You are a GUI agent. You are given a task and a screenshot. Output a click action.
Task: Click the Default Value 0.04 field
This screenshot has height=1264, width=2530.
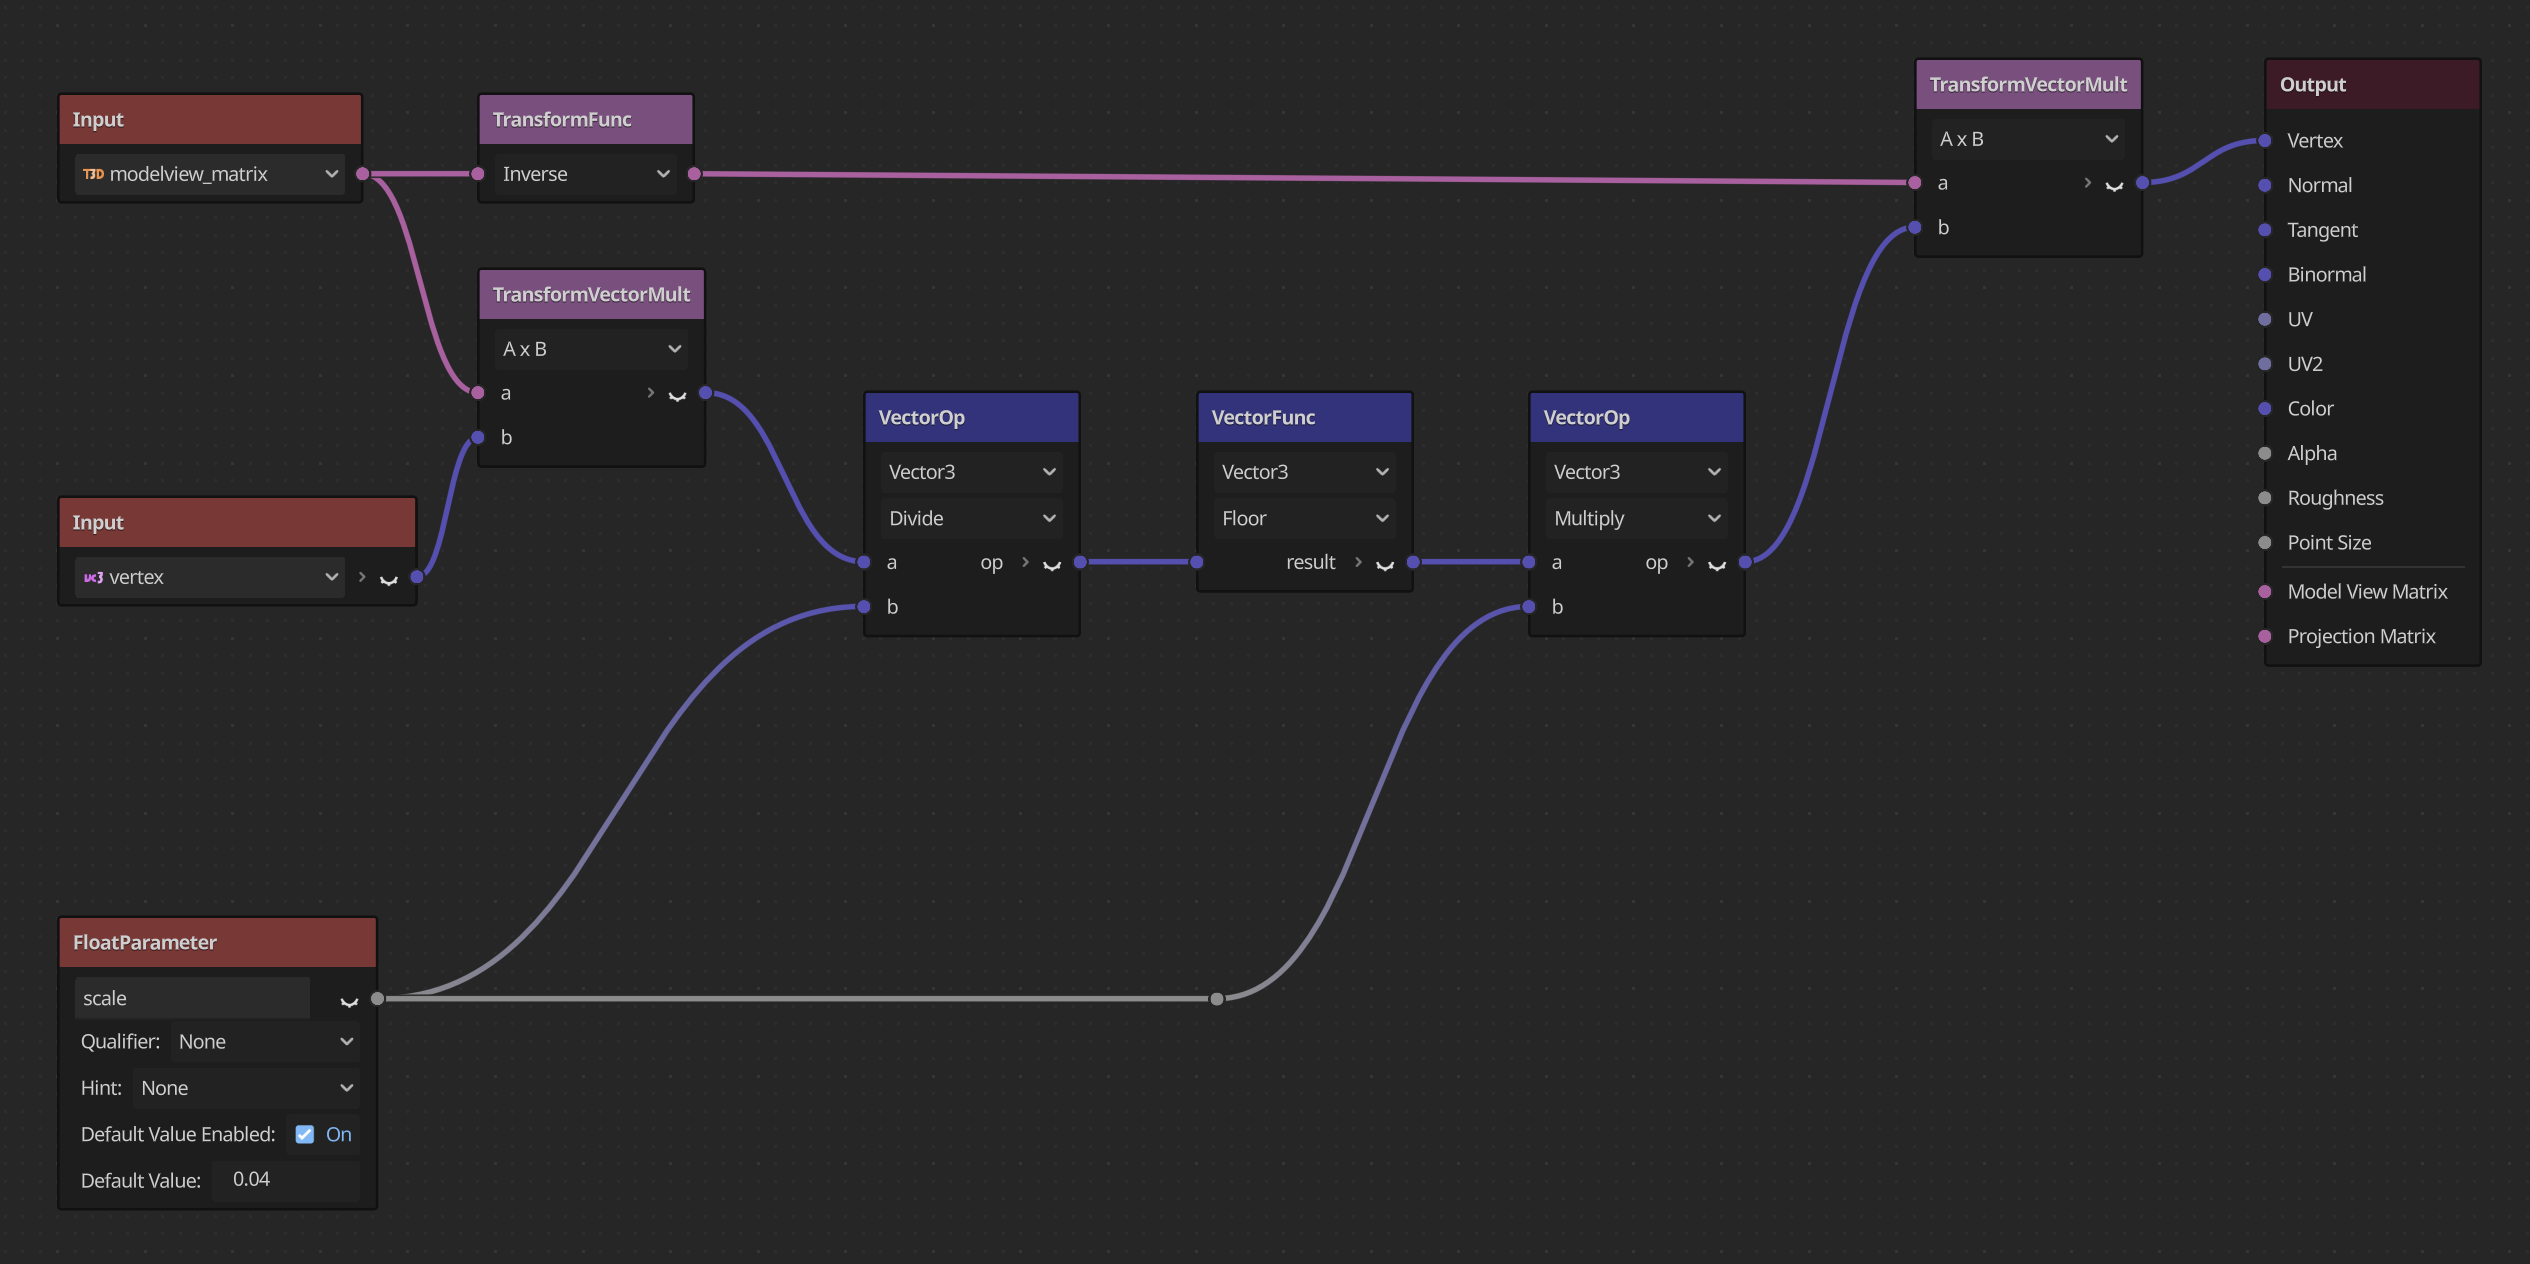tap(286, 1180)
